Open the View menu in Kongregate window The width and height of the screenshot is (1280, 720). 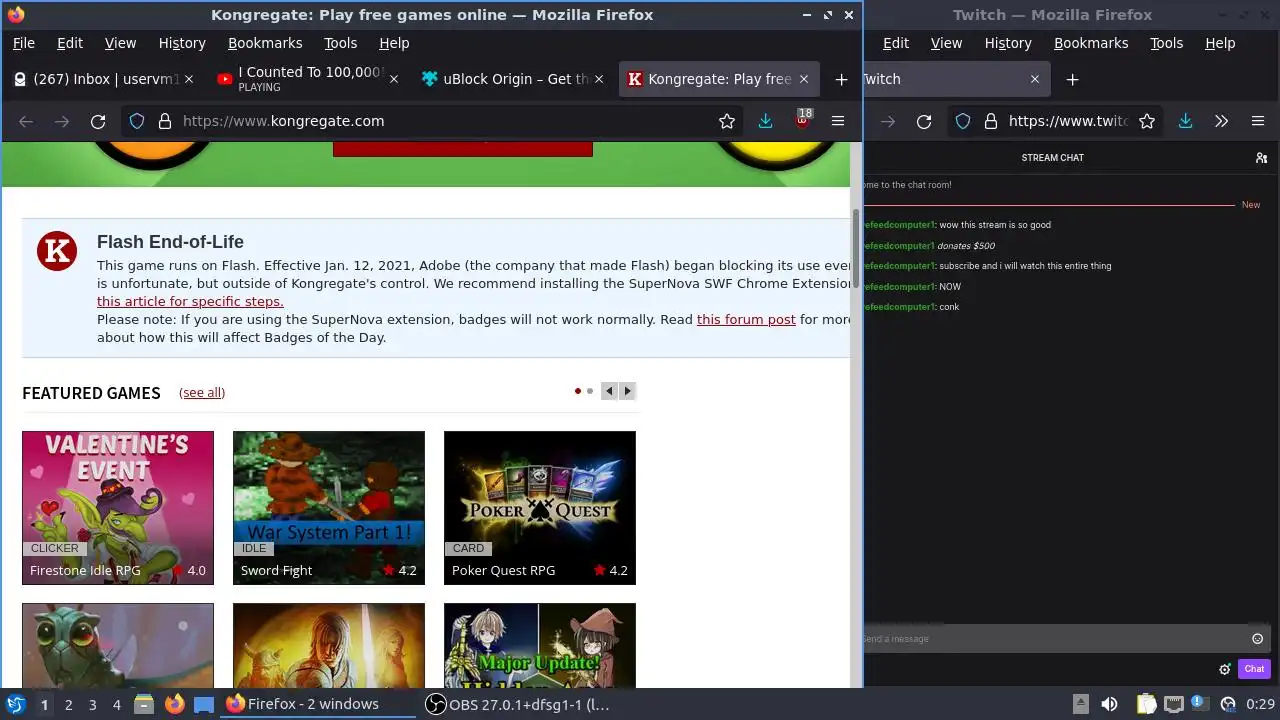[x=120, y=43]
